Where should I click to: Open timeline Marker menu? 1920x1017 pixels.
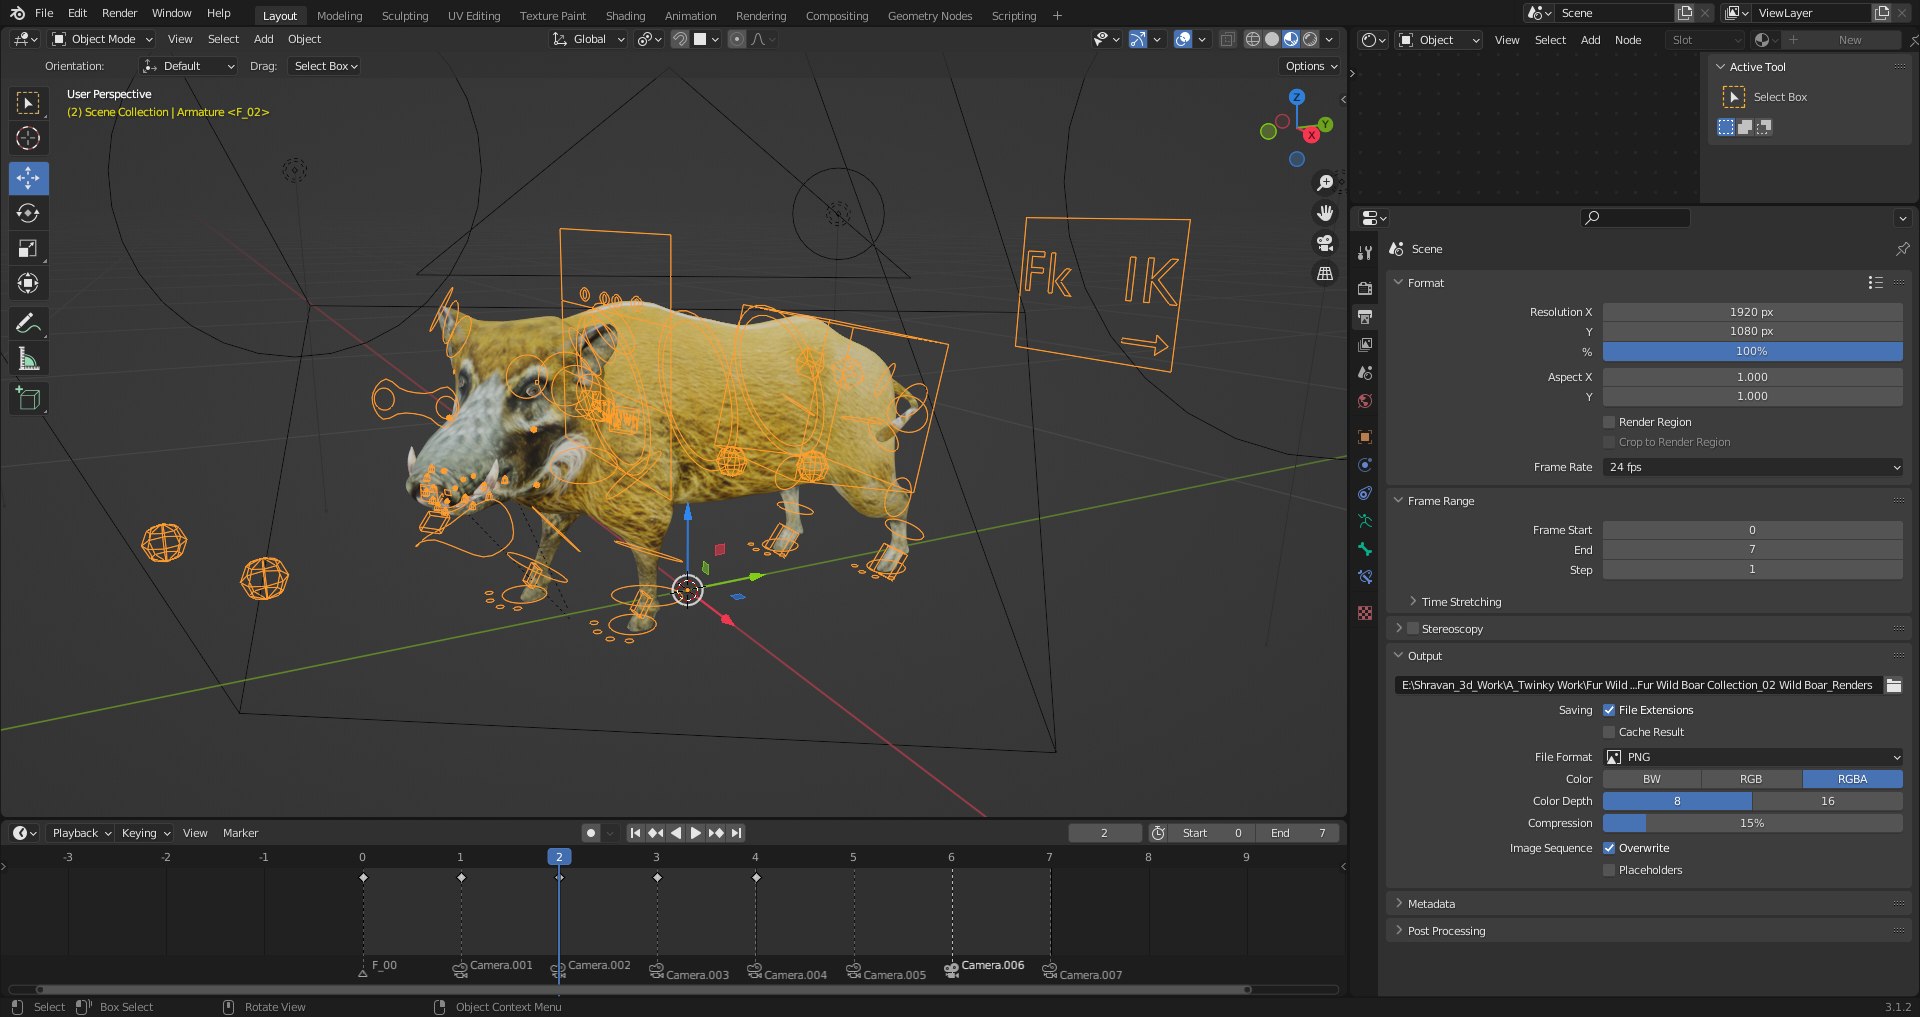[x=240, y=833]
